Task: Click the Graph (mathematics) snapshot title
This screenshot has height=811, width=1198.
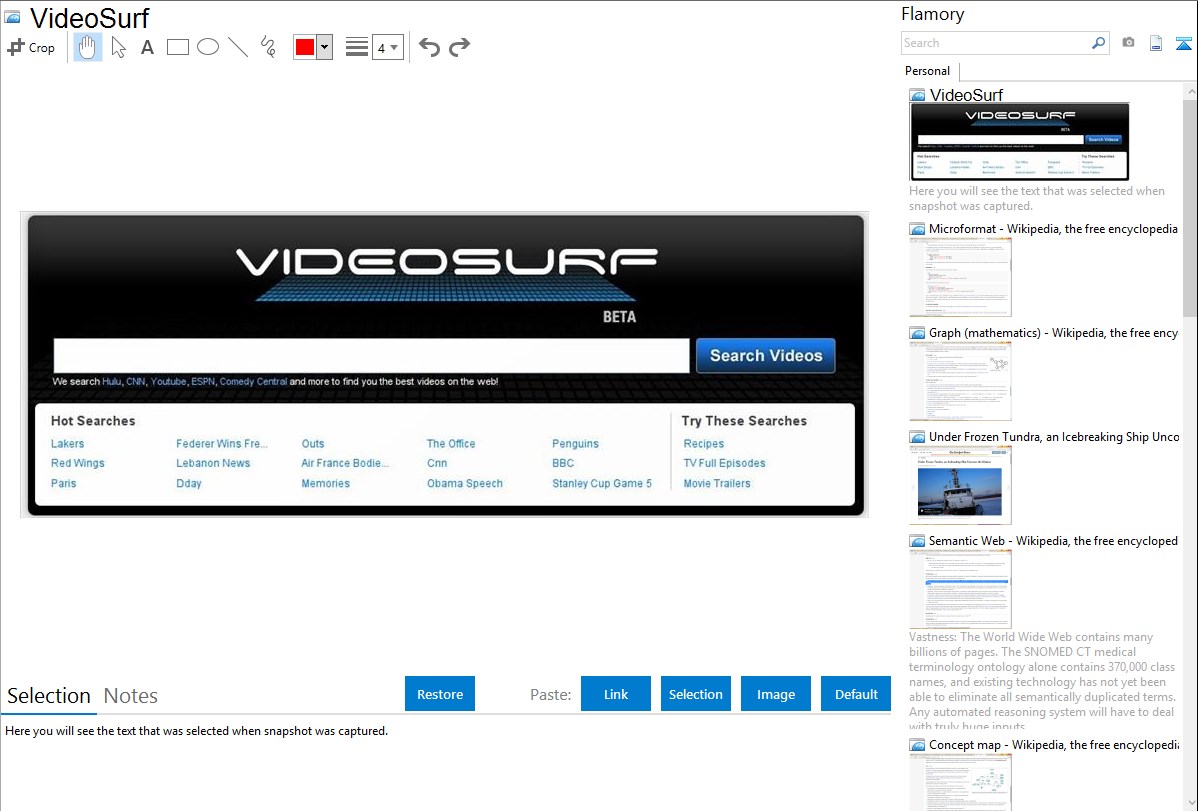Action: (x=1053, y=333)
